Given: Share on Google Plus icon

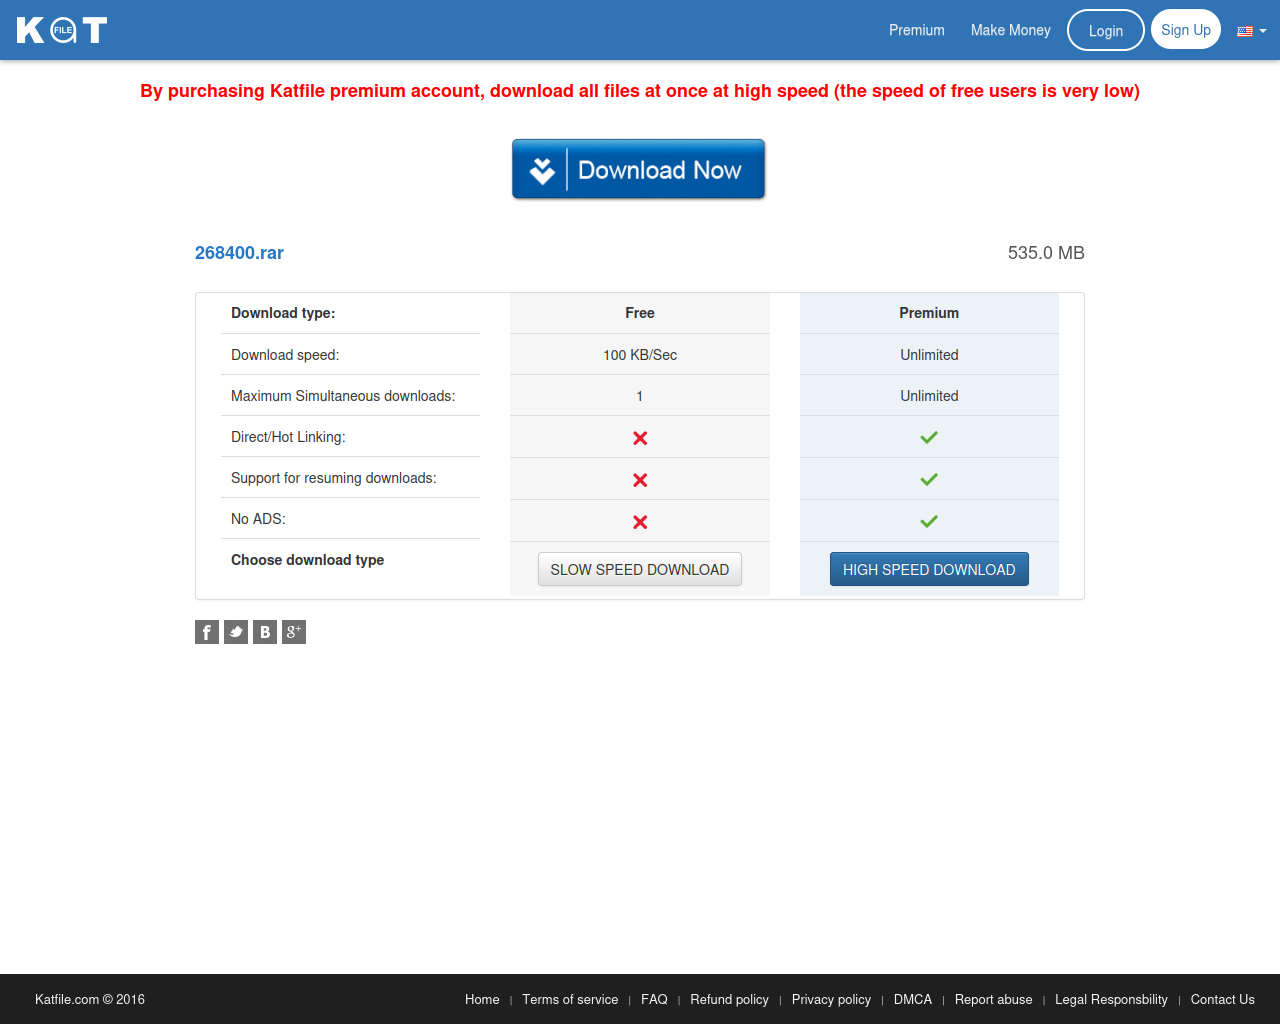Looking at the screenshot, I should 294,632.
